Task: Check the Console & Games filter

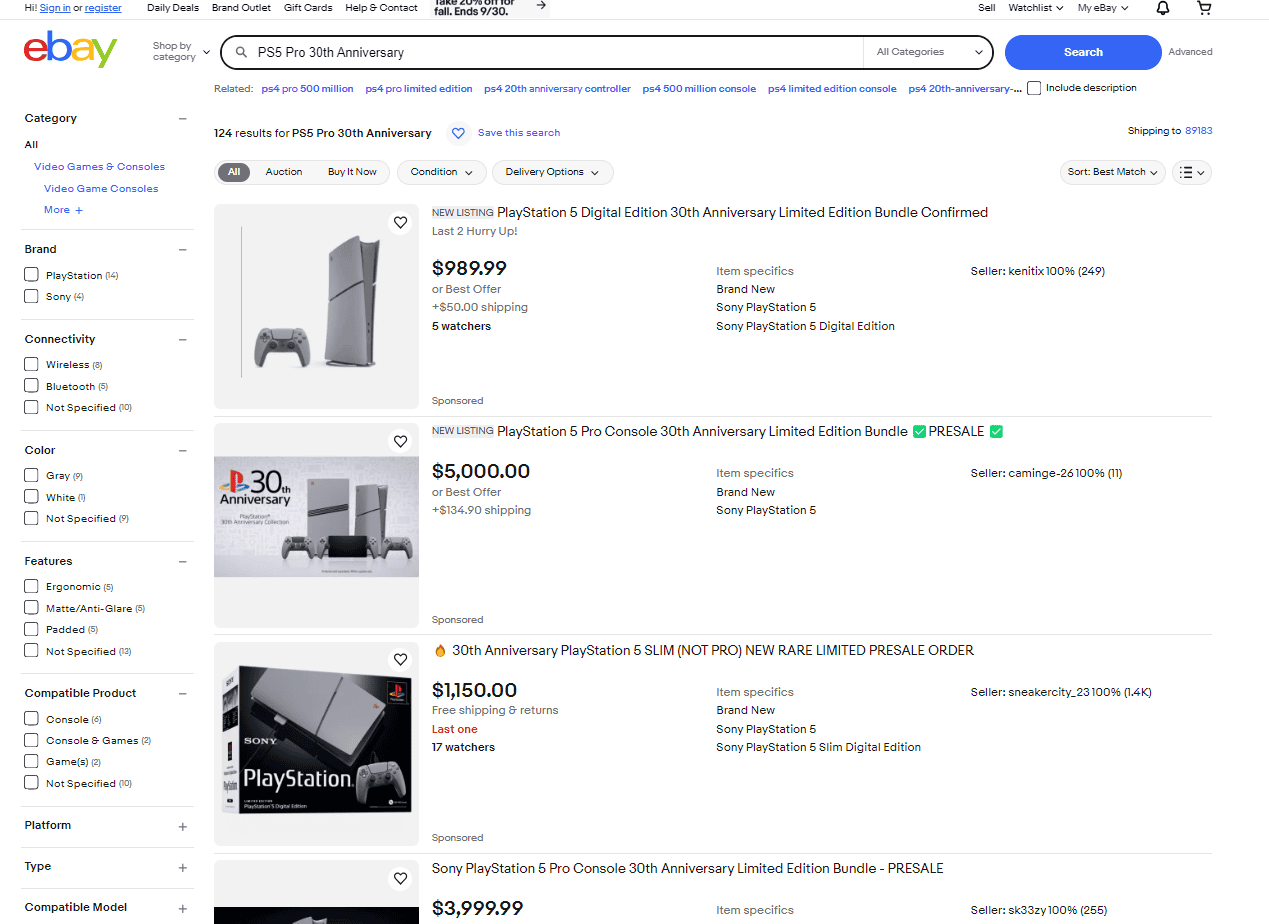Action: (x=32, y=741)
